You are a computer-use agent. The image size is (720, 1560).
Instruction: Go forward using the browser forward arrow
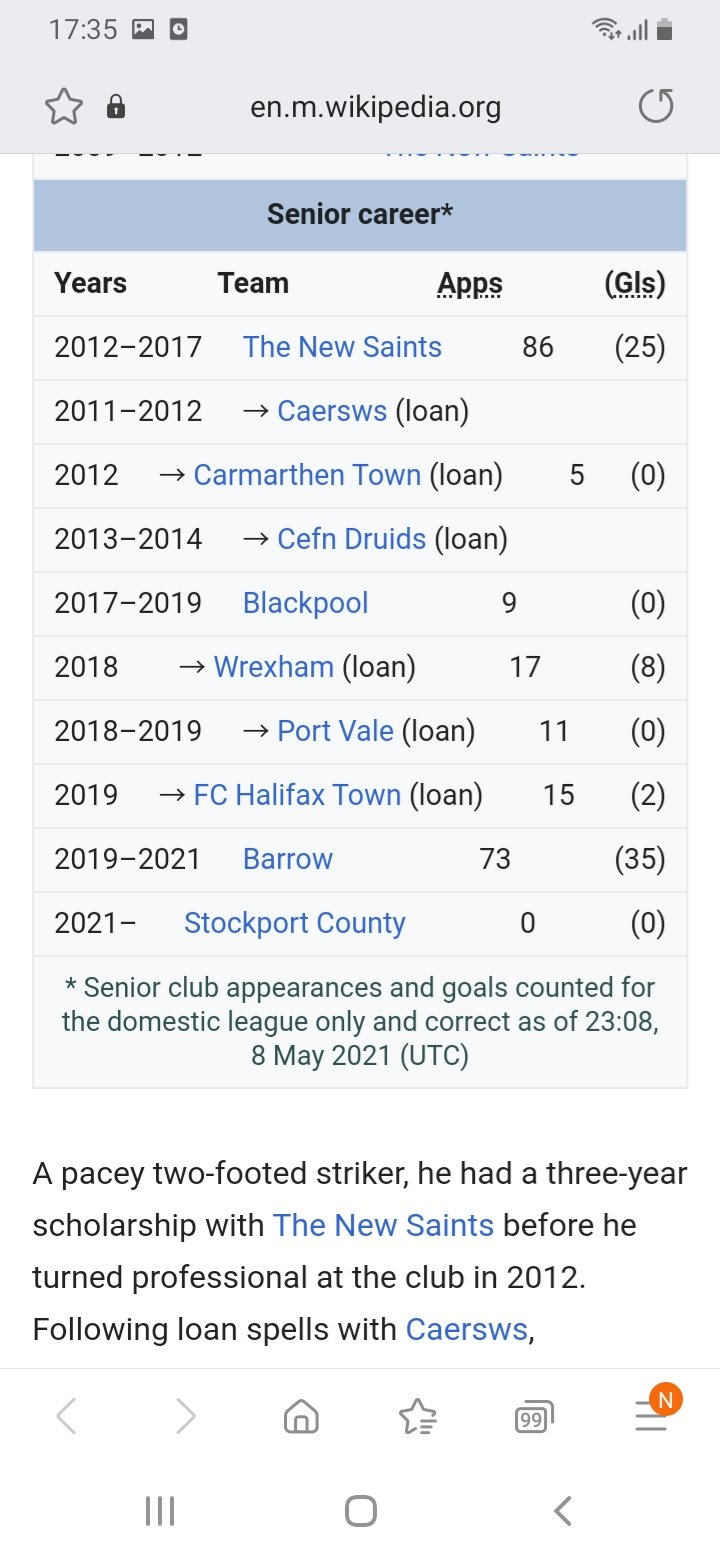click(186, 1416)
